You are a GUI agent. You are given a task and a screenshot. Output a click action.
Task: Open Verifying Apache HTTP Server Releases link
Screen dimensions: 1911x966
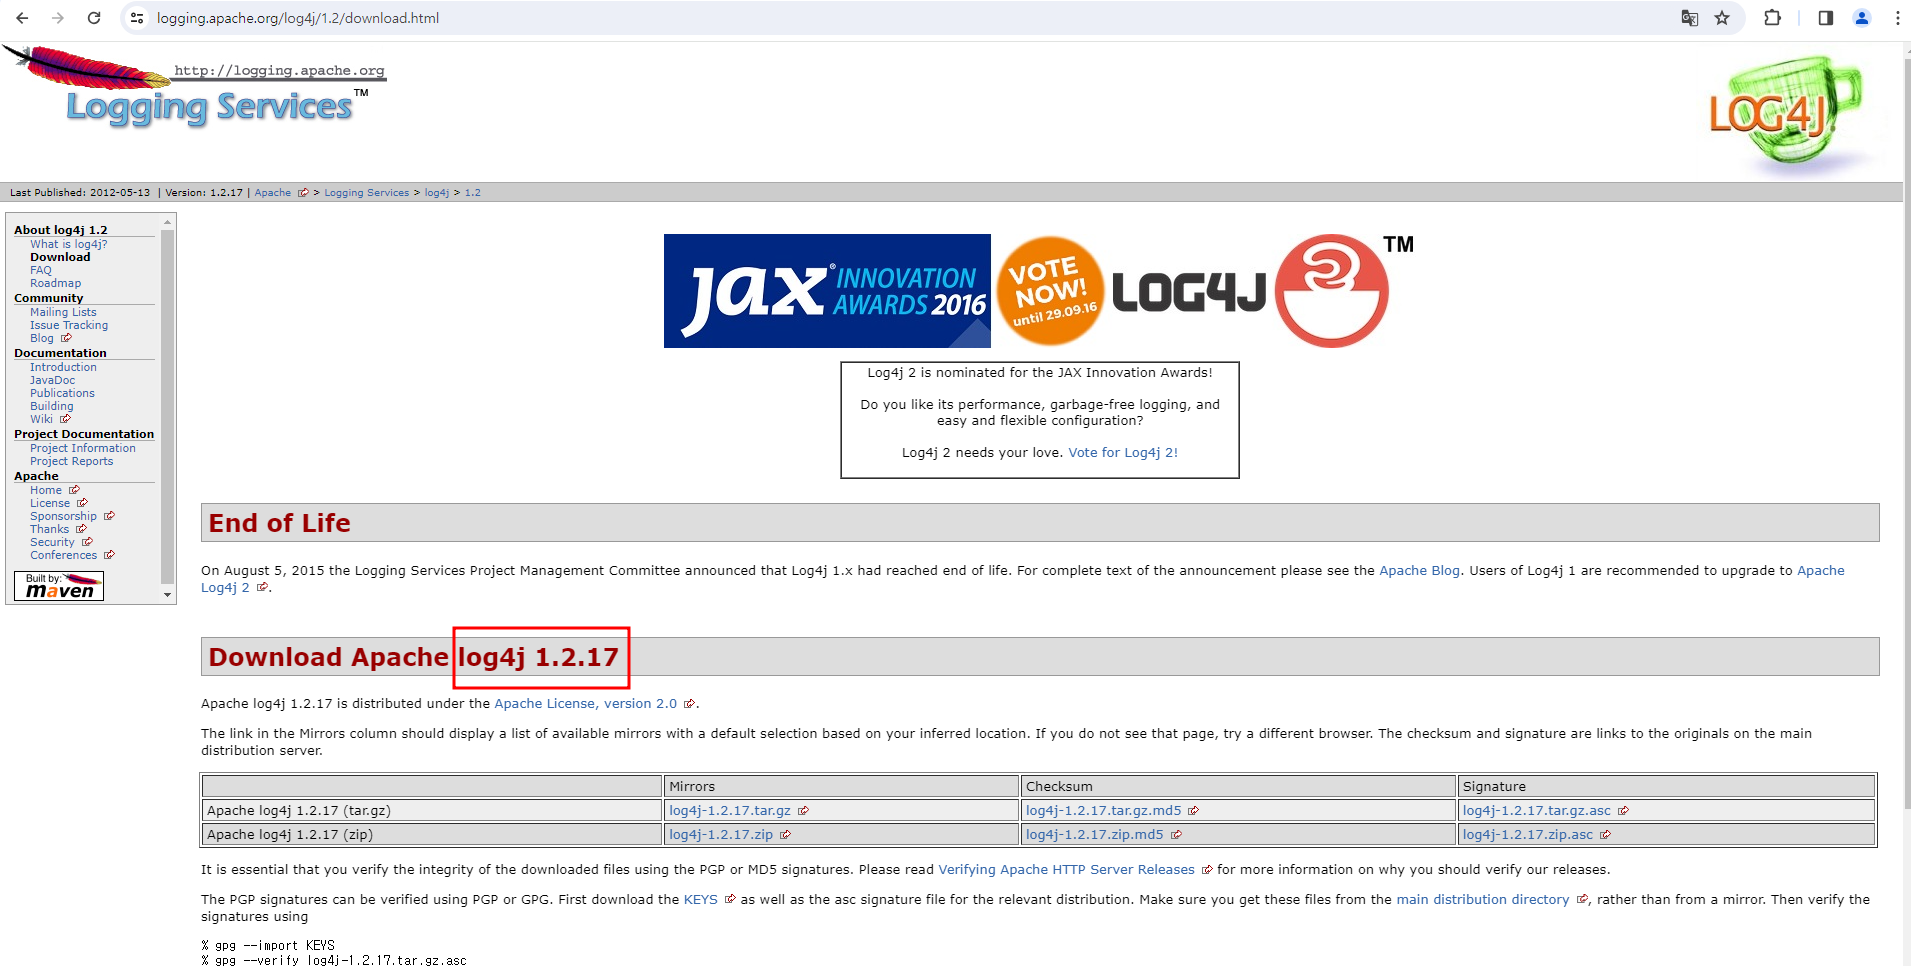pos(1066,870)
